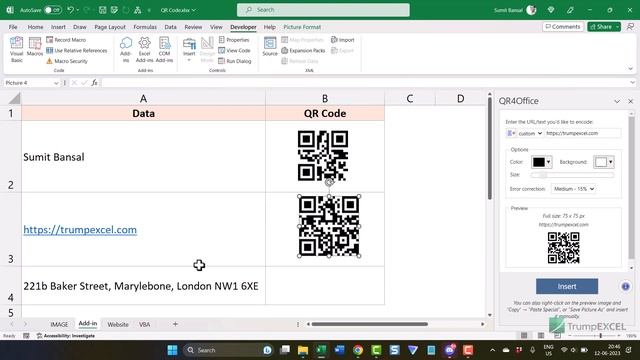Click the Excel search box
This screenshot has height=360, width=640.
(x=323, y=10)
